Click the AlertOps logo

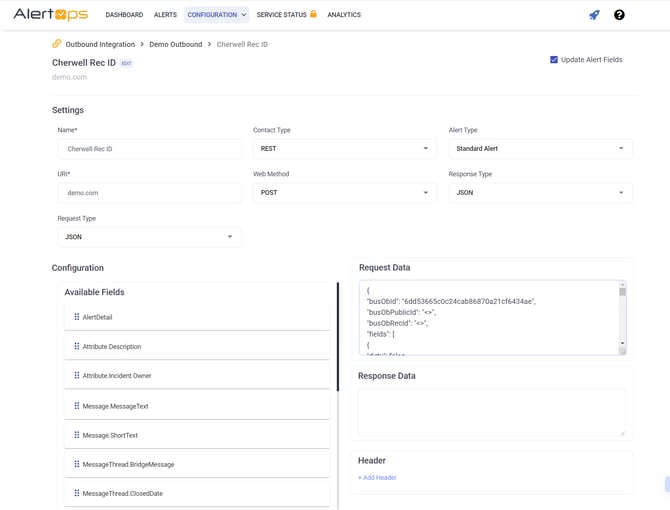(x=50, y=15)
